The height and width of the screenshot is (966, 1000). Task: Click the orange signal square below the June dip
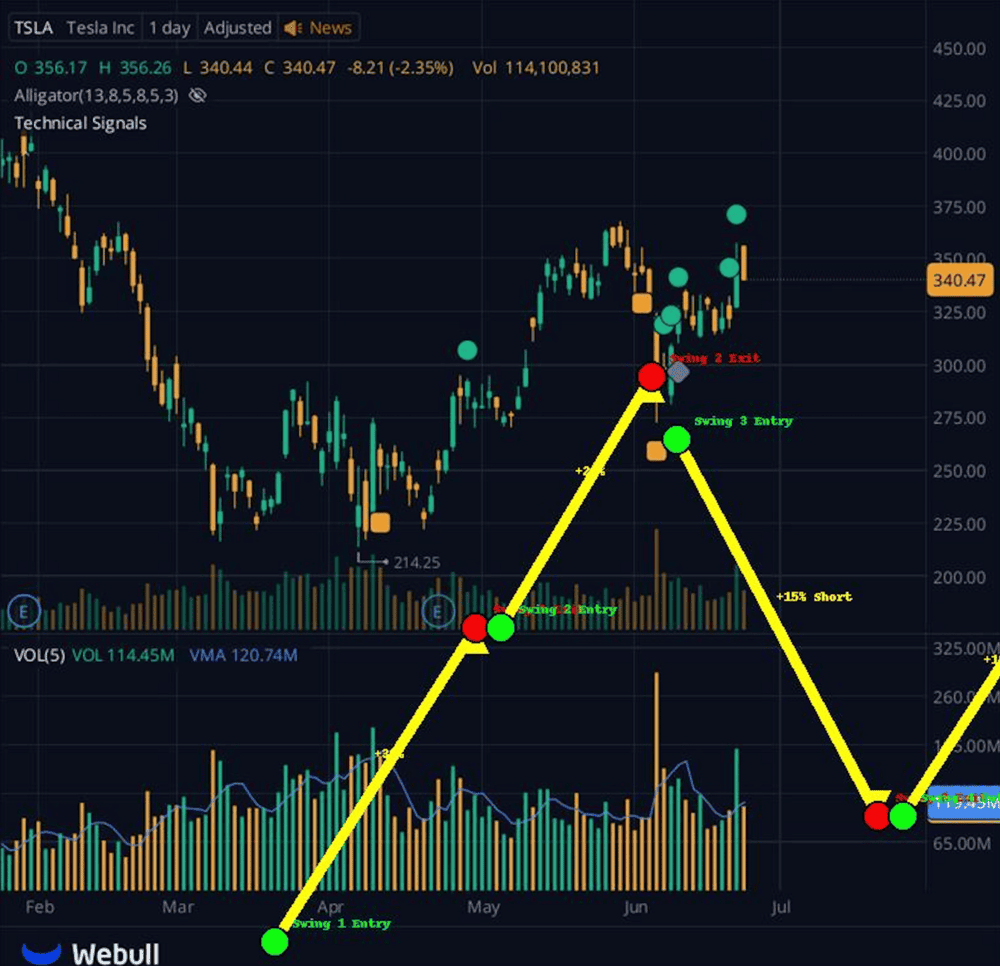click(x=656, y=451)
